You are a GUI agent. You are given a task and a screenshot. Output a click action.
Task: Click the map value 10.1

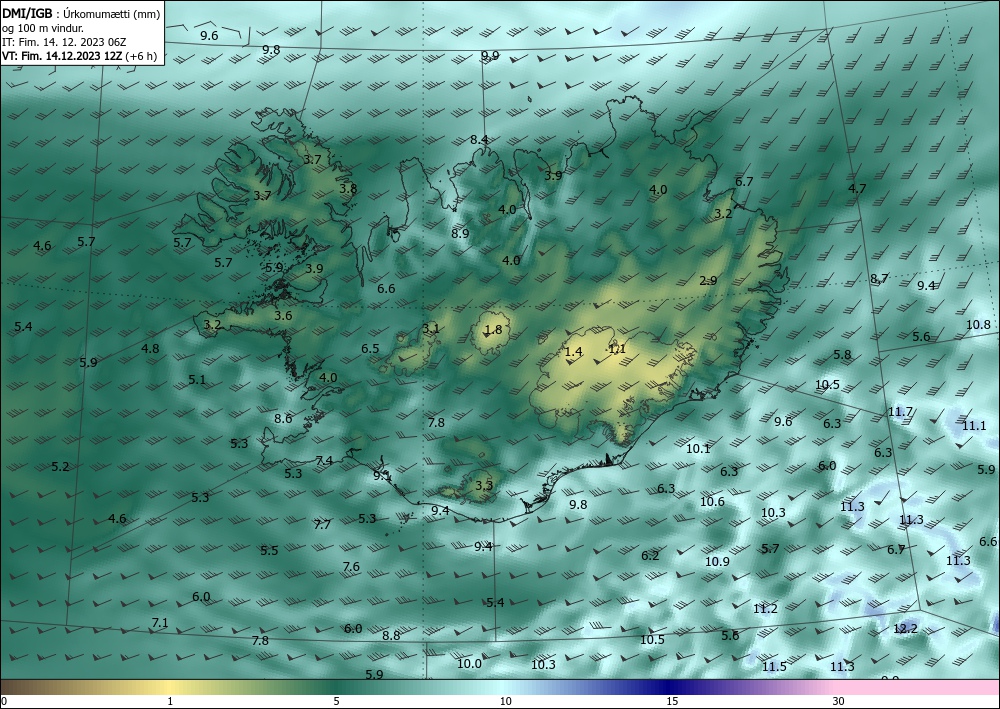point(698,448)
